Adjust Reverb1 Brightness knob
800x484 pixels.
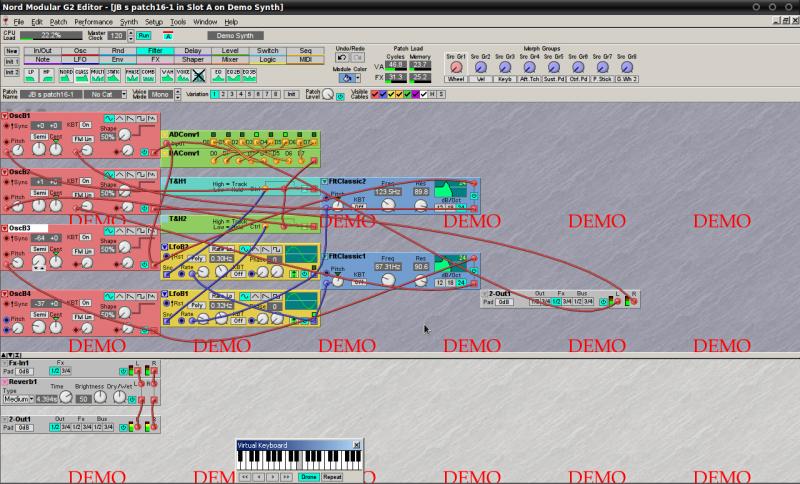(x=100, y=397)
